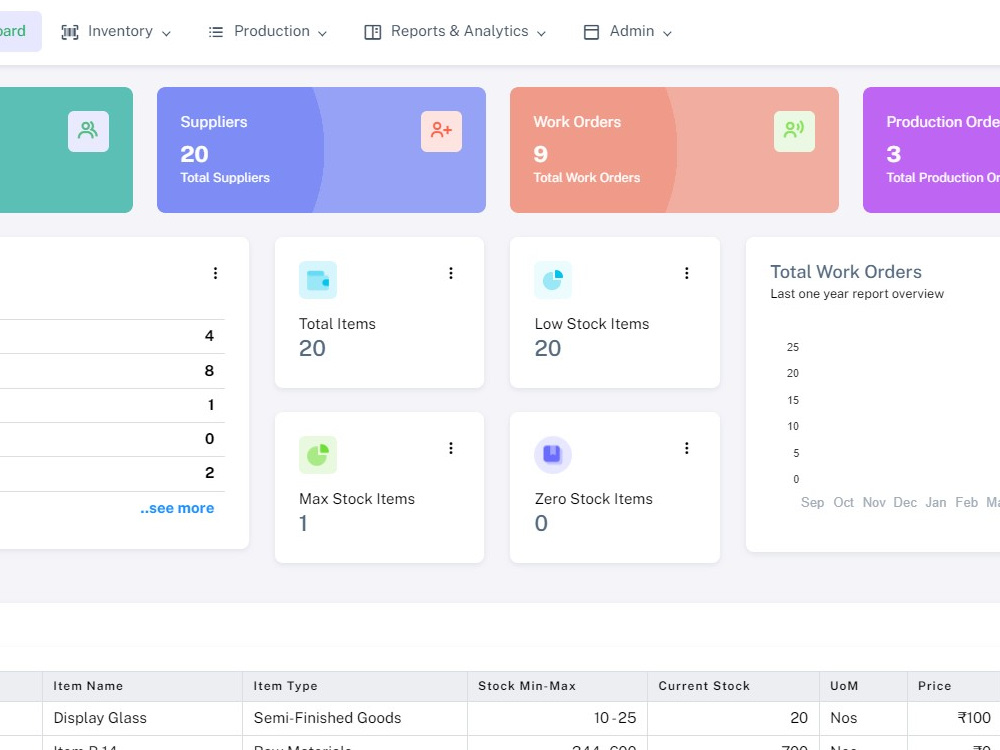The width and height of the screenshot is (1000, 750).
Task: Expand the Admin dropdown chevron
Action: coord(667,33)
